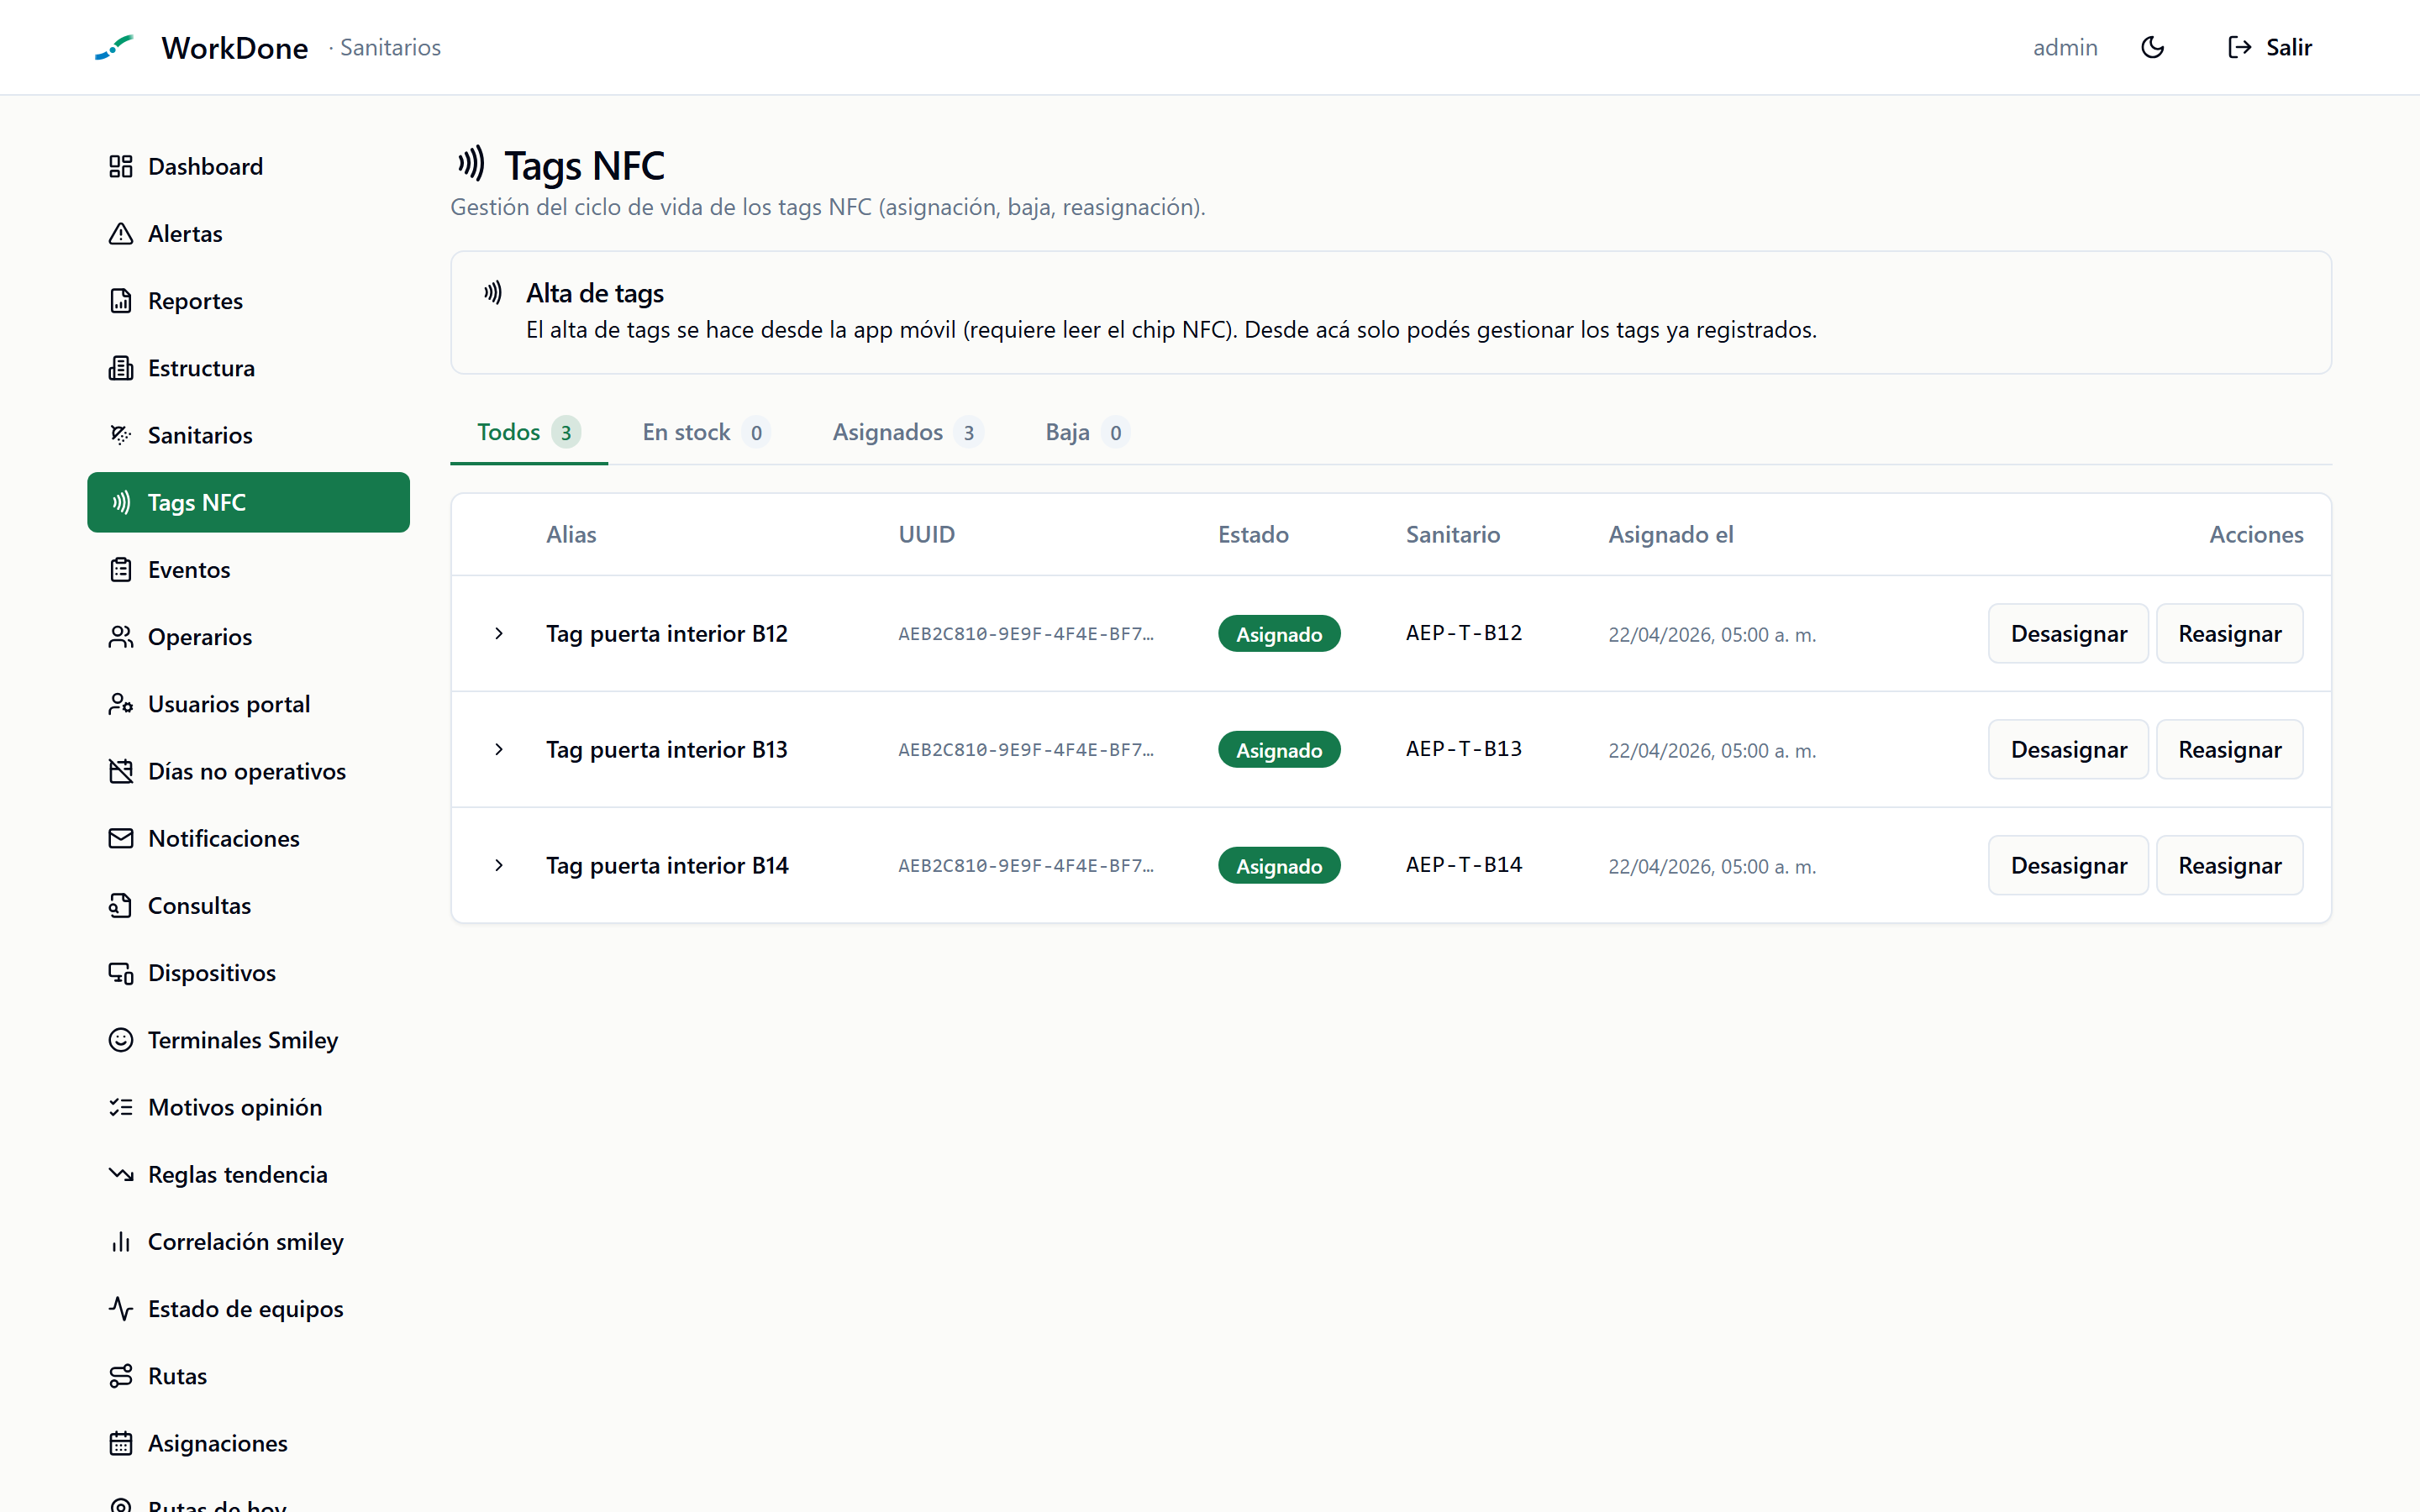The image size is (2420, 1512).
Task: Click Reasignar for tag B12
Action: tap(2230, 633)
